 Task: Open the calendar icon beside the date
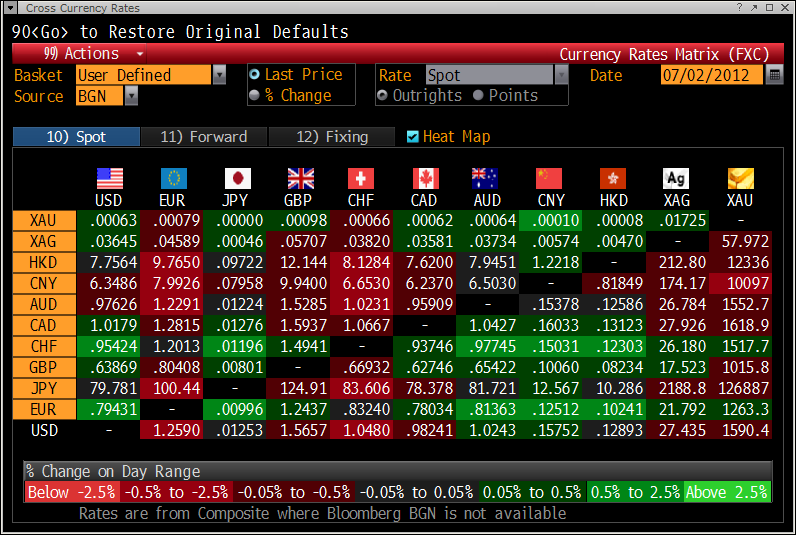click(775, 75)
